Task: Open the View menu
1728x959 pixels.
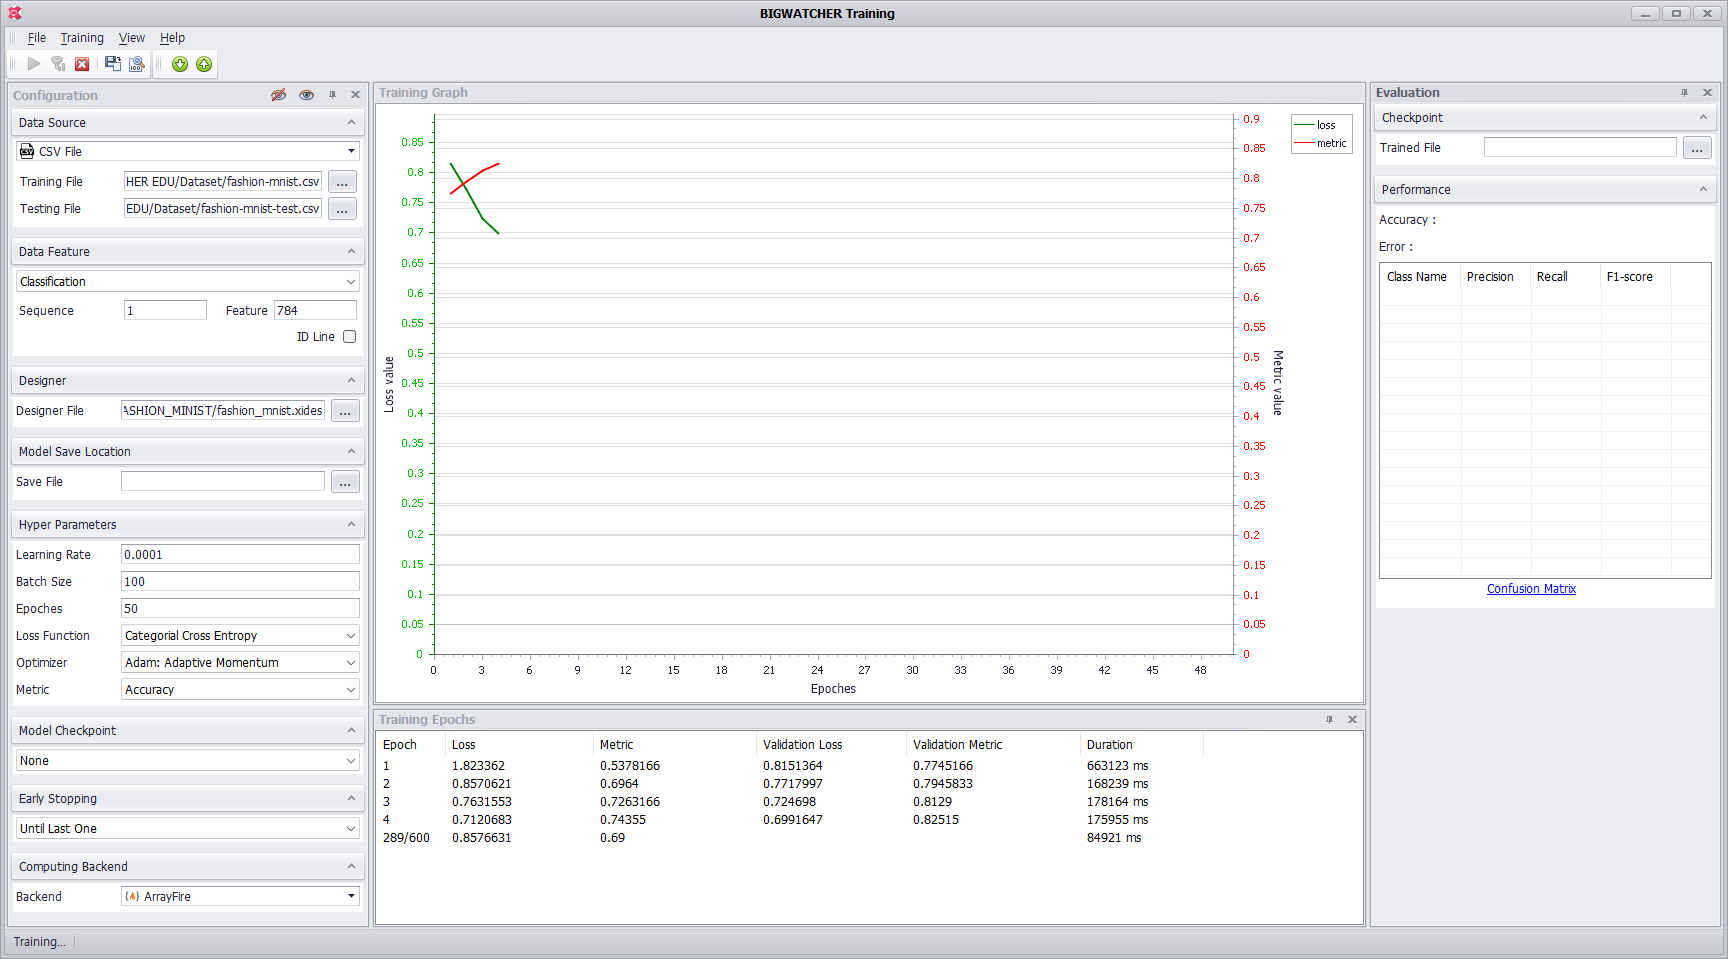Action: point(131,38)
